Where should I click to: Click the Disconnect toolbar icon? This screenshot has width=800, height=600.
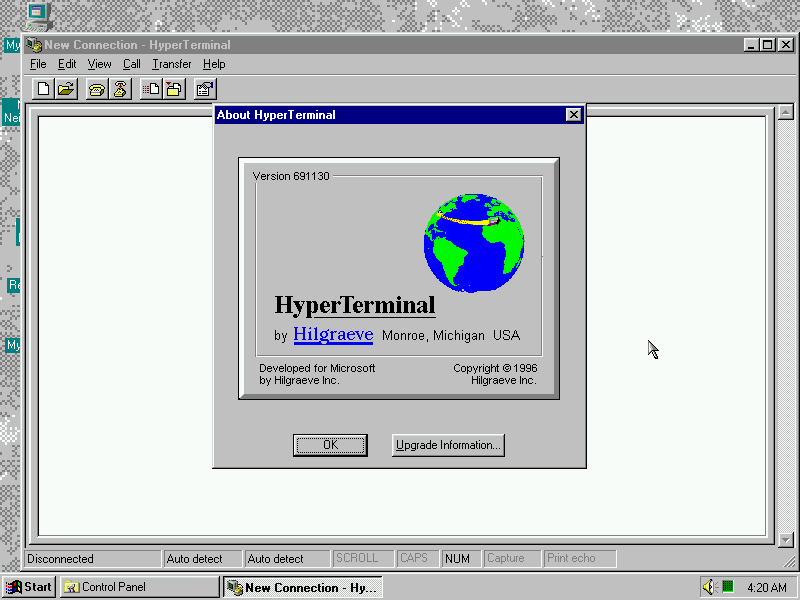(x=119, y=89)
